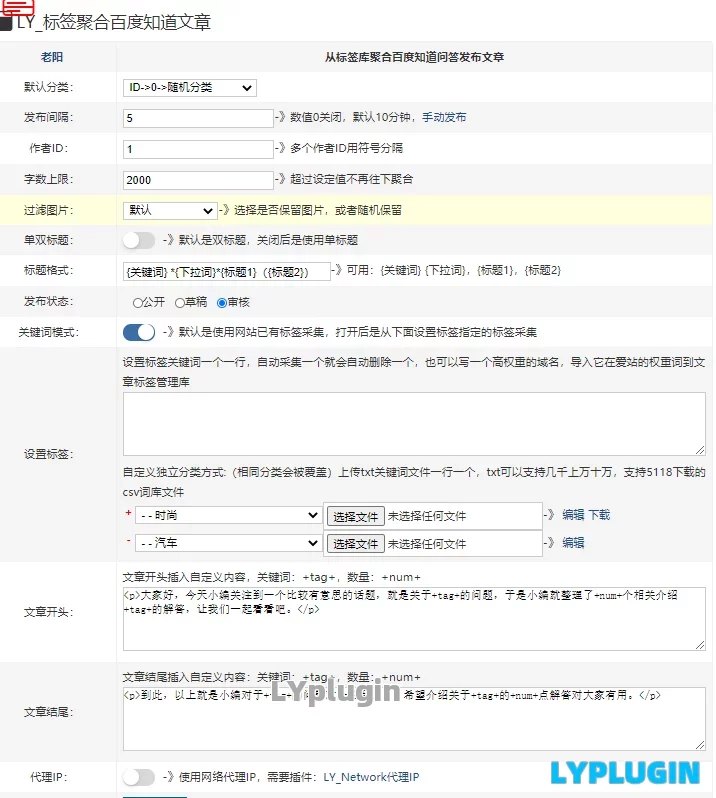716x798 pixels.
Task: Focus the word limit field showing 2000
Action: [x=198, y=180]
